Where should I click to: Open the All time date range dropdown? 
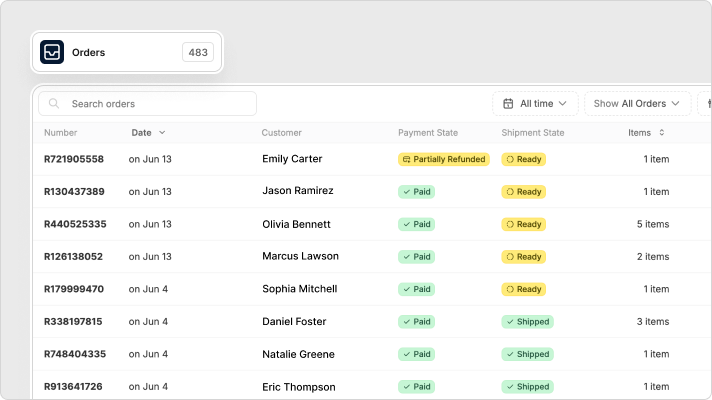535,104
